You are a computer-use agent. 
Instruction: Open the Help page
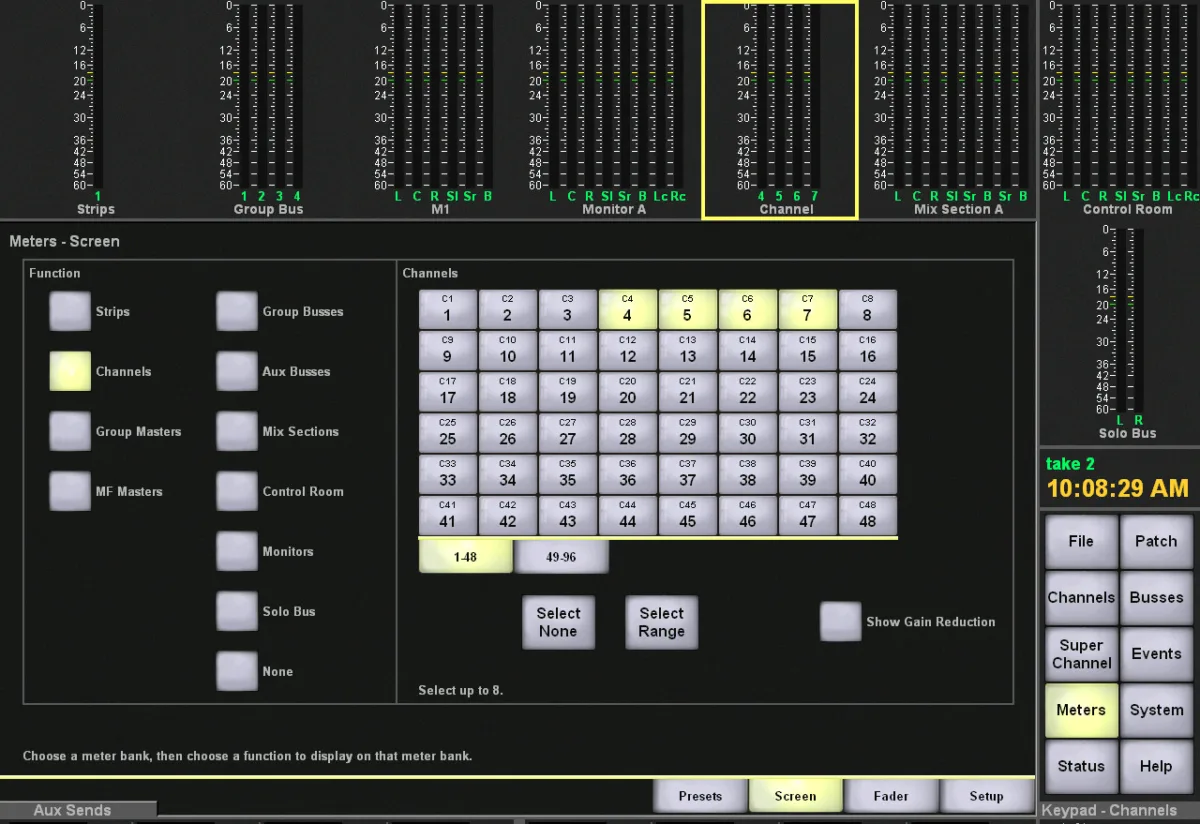pos(1156,766)
